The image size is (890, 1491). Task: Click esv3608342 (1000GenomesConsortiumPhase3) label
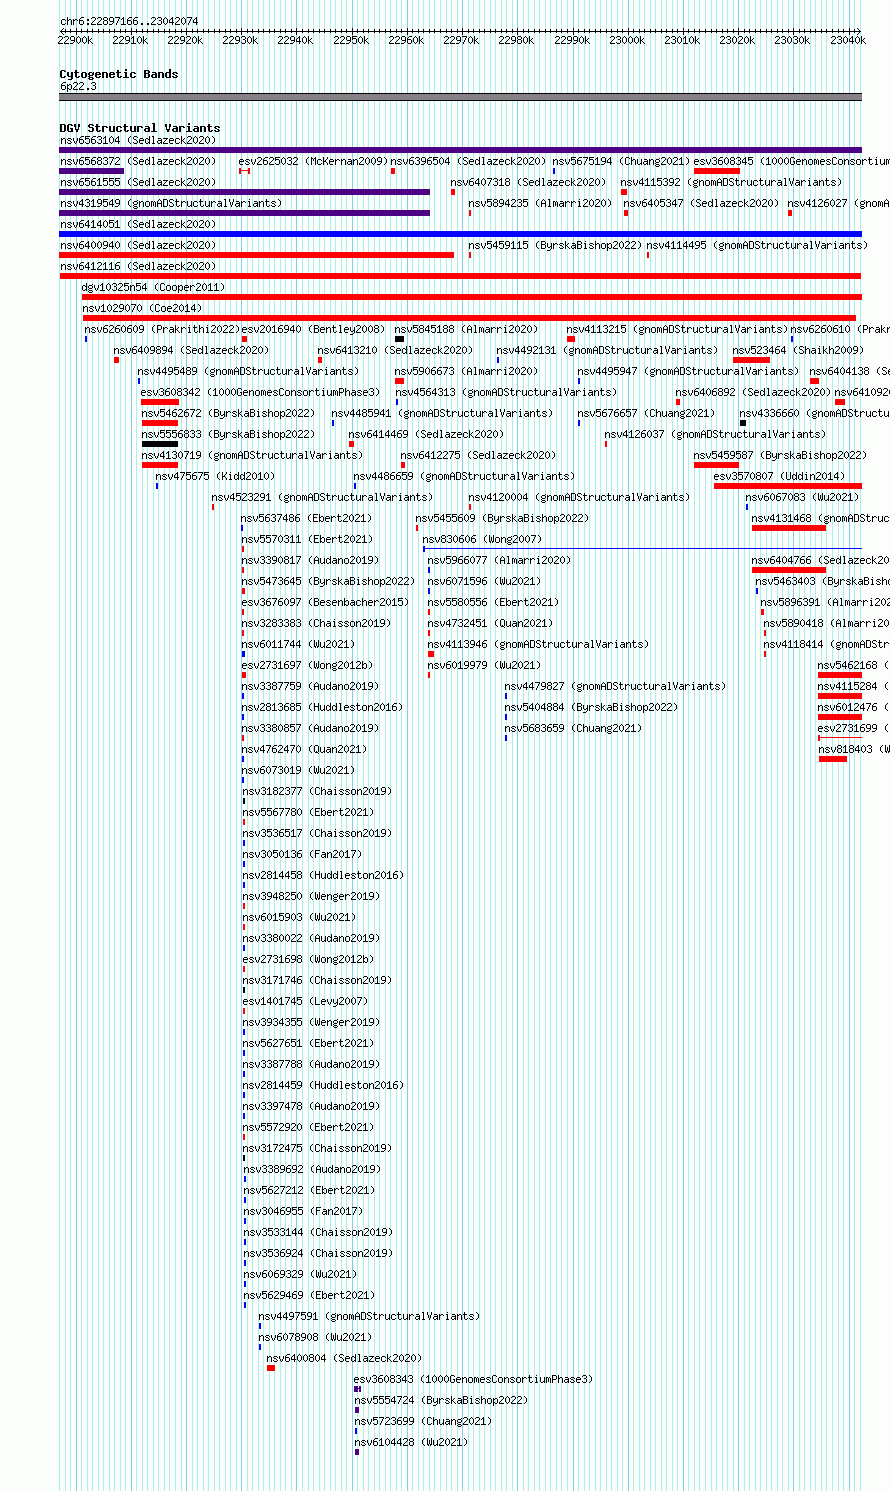coord(261,392)
